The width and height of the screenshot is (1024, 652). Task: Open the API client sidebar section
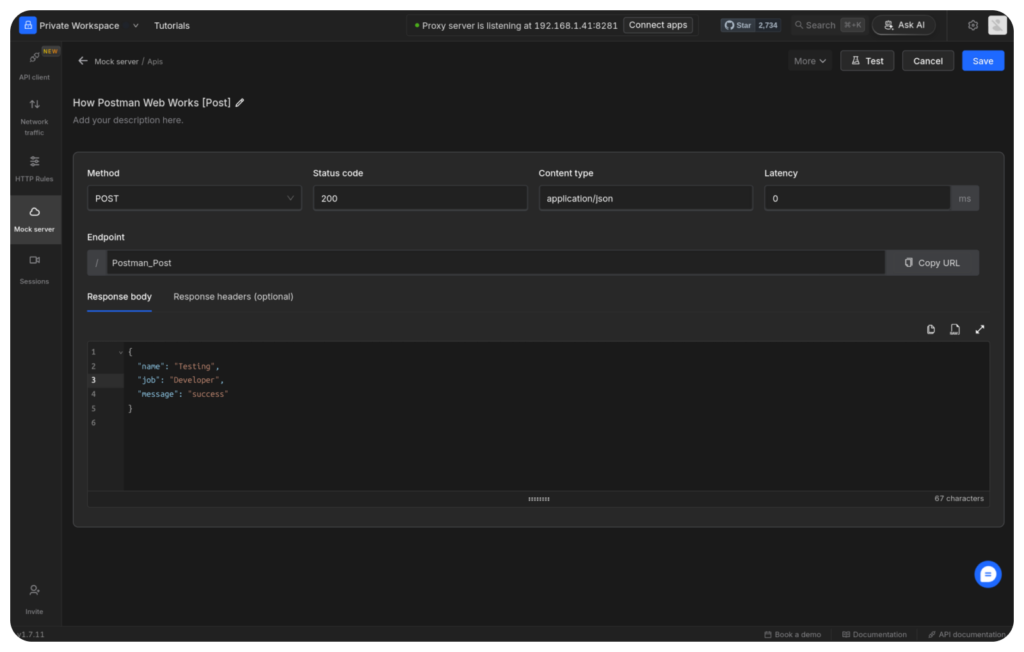tap(34, 65)
